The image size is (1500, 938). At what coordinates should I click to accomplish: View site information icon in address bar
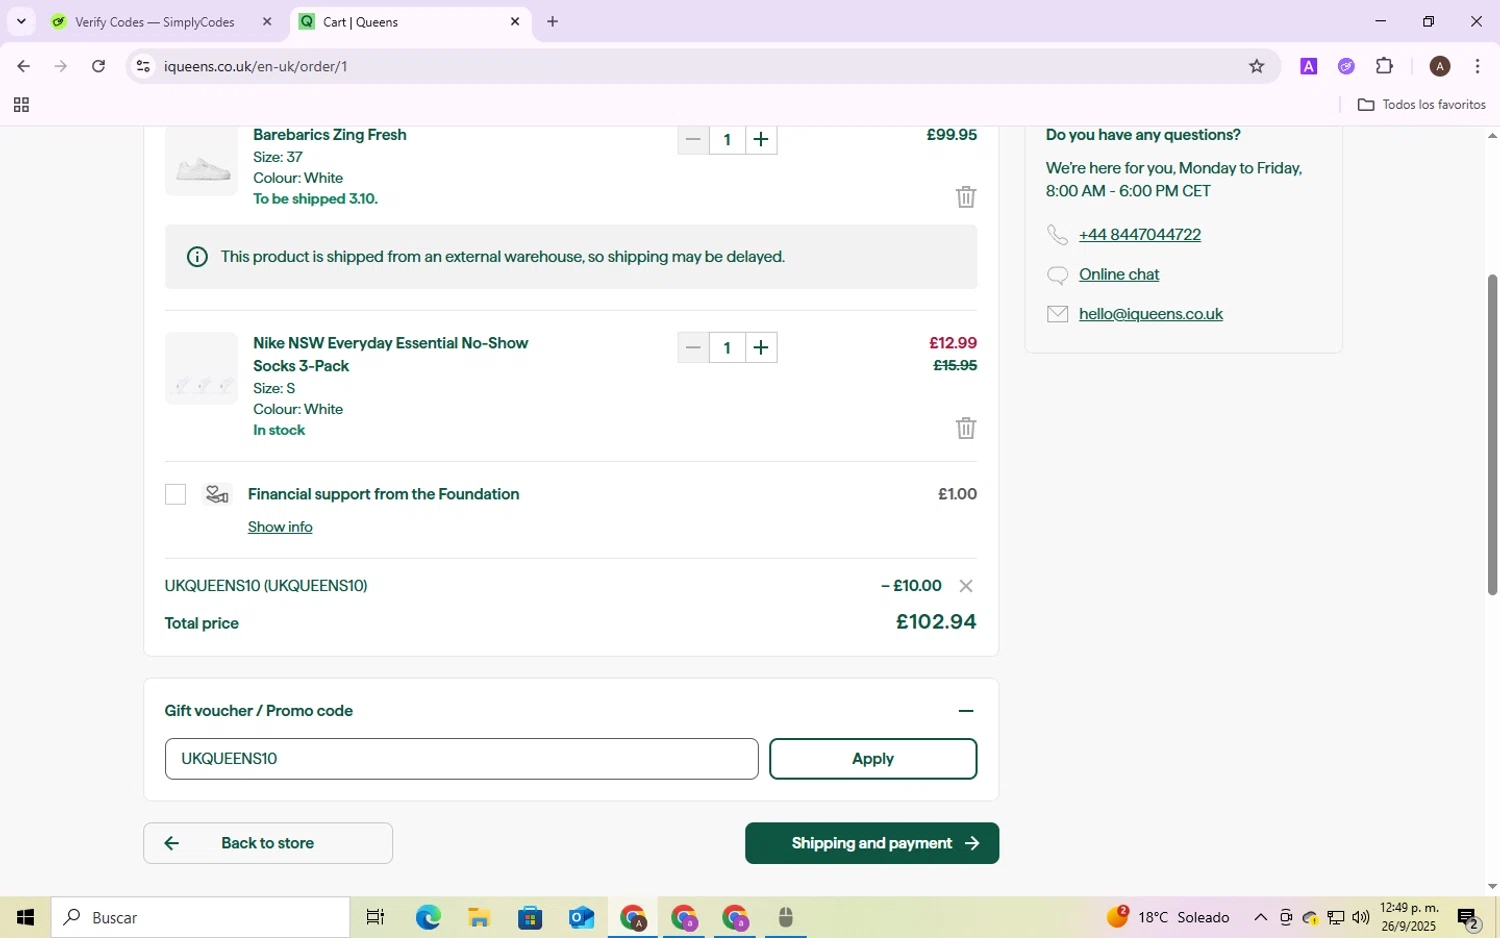click(143, 66)
